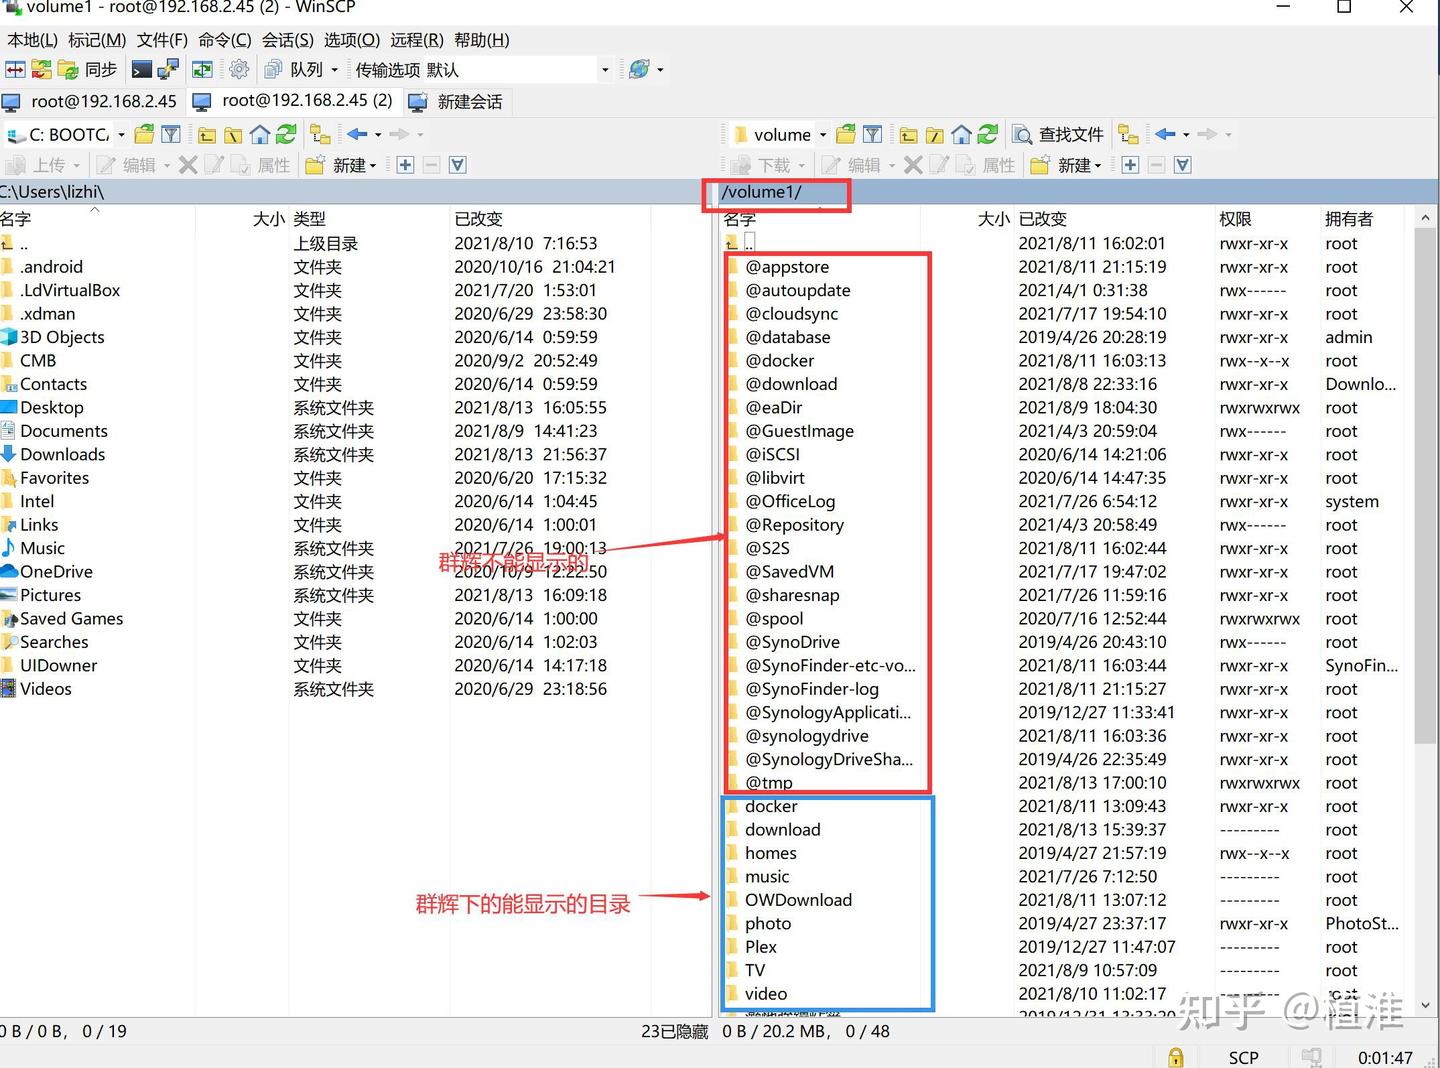Click the 查找文件 find files button
The height and width of the screenshot is (1068, 1440).
tap(1058, 134)
